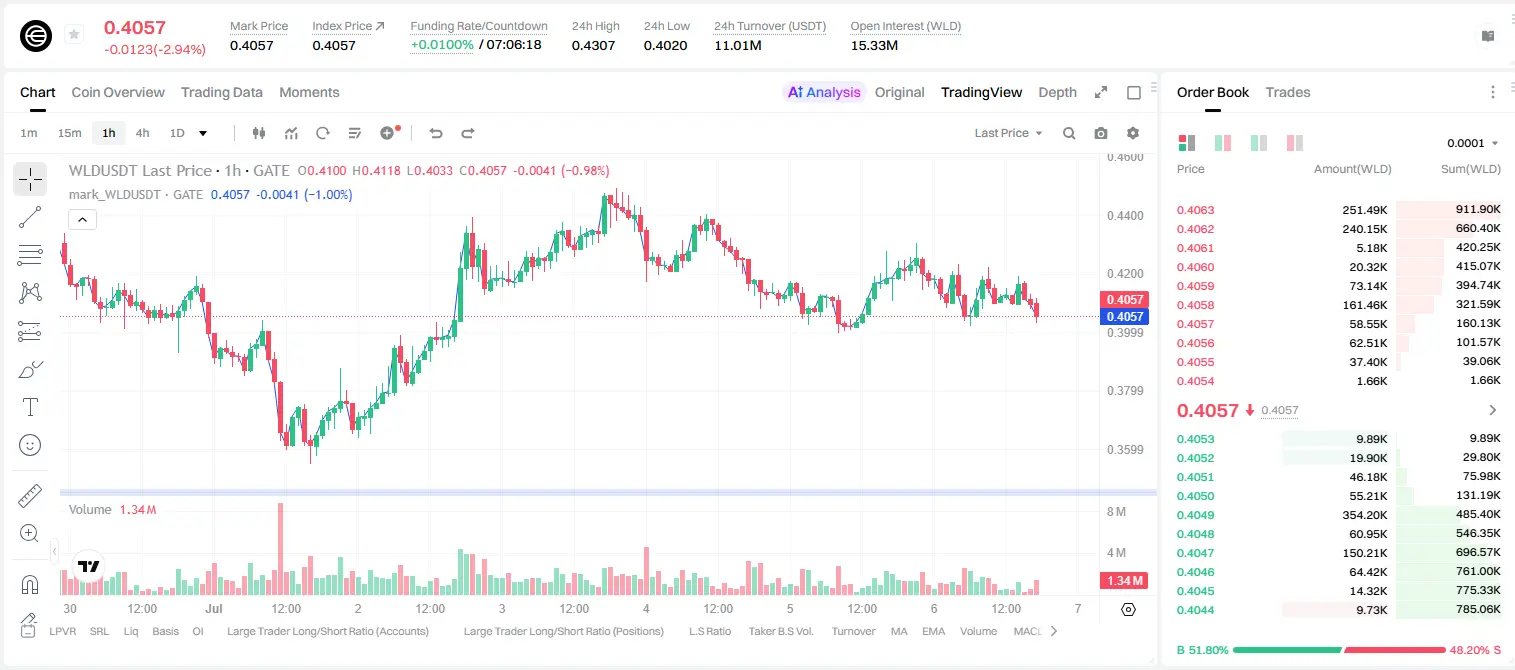Screen dimensions: 1515x670
Task: Open the Coin Overview tab
Action: [x=118, y=92]
